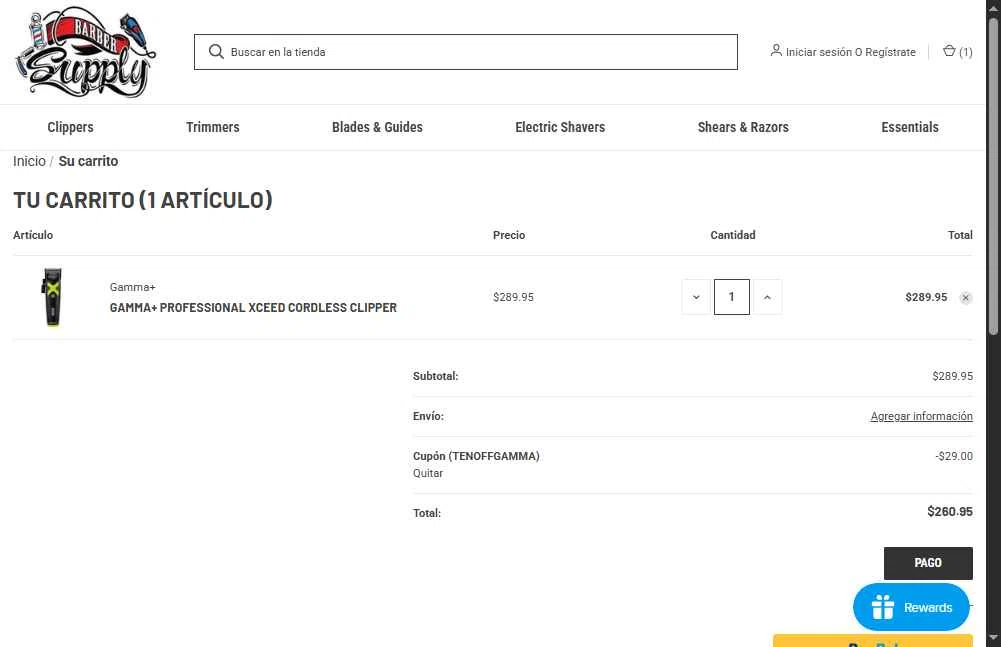Open the Gamma+ brand link

click(x=133, y=287)
